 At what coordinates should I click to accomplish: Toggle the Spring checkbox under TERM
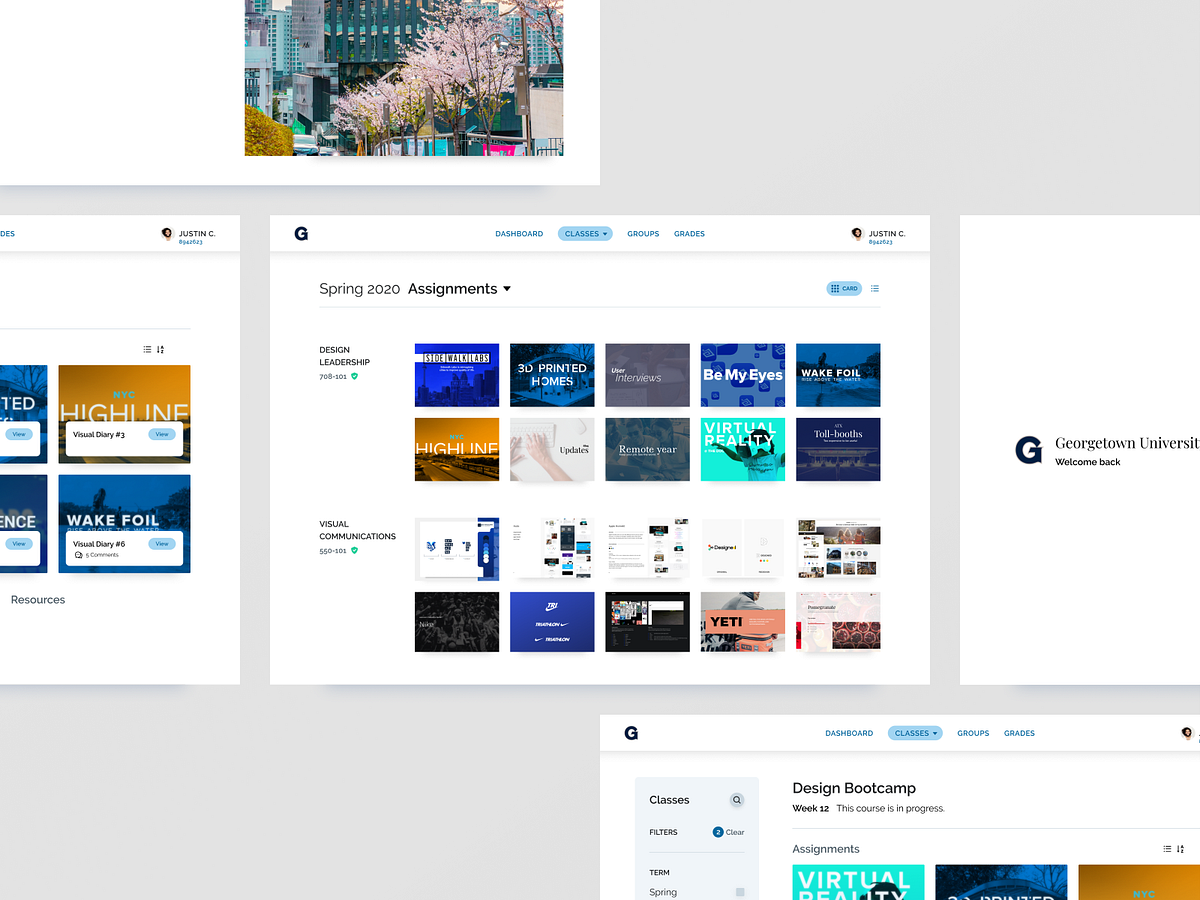[738, 891]
